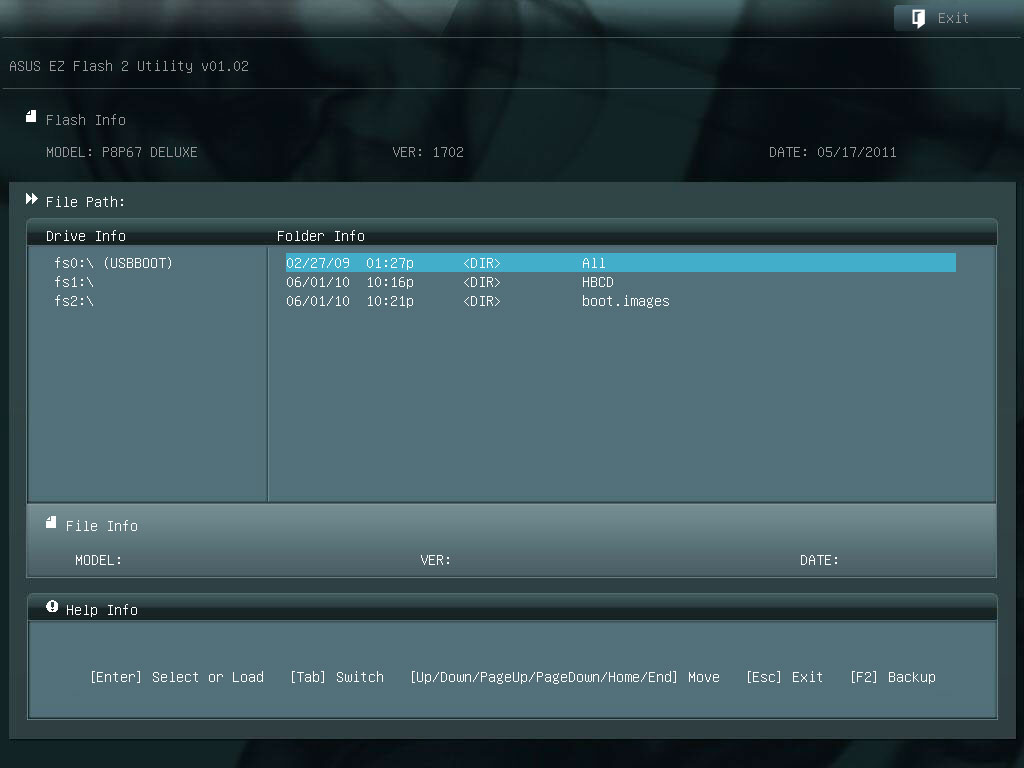Image resolution: width=1024 pixels, height=768 pixels.
Task: Open the HBCD folder
Action: point(598,282)
